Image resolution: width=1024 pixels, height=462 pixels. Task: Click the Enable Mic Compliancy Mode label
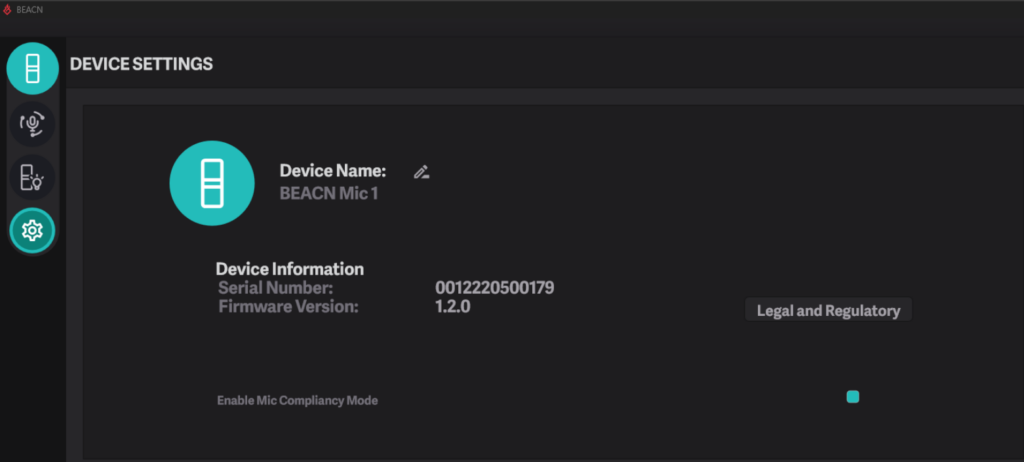297,400
